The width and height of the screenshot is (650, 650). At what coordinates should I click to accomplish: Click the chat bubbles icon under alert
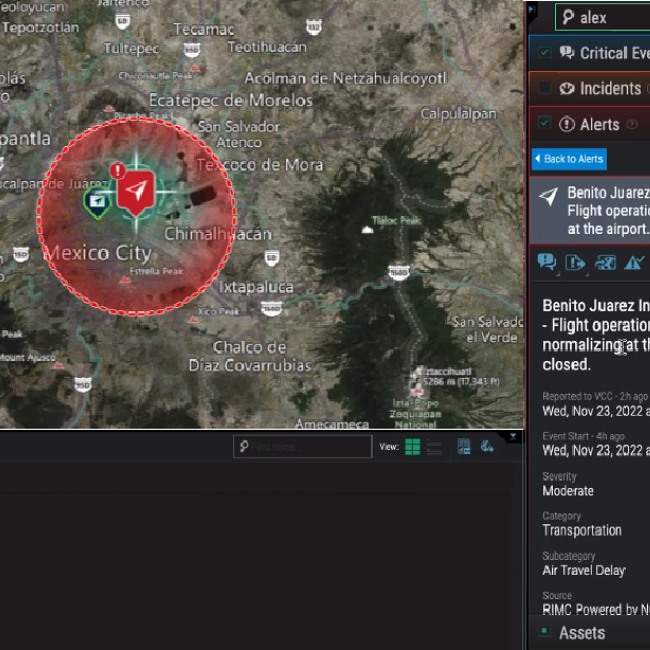[x=546, y=263]
